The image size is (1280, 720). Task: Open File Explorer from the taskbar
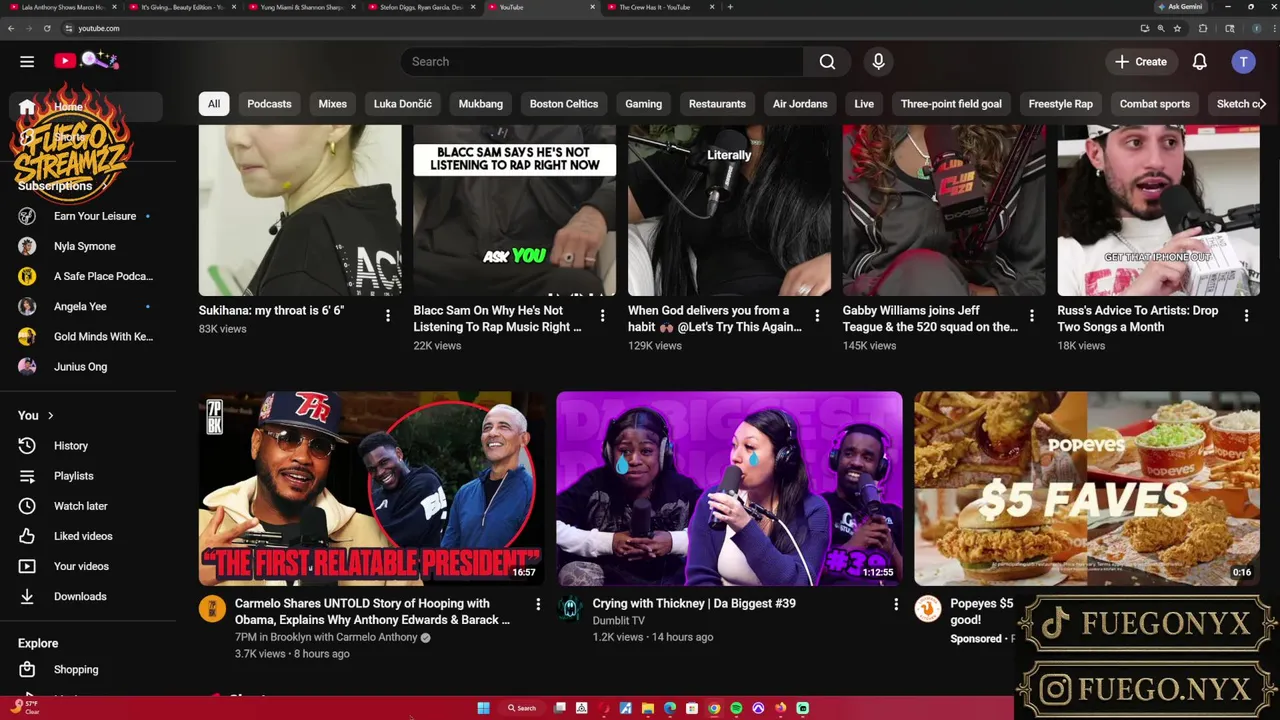tap(648, 708)
